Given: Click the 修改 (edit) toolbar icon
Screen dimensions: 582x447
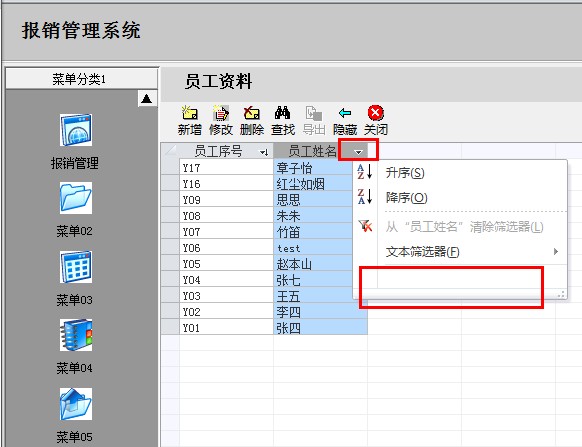Looking at the screenshot, I should click(220, 113).
